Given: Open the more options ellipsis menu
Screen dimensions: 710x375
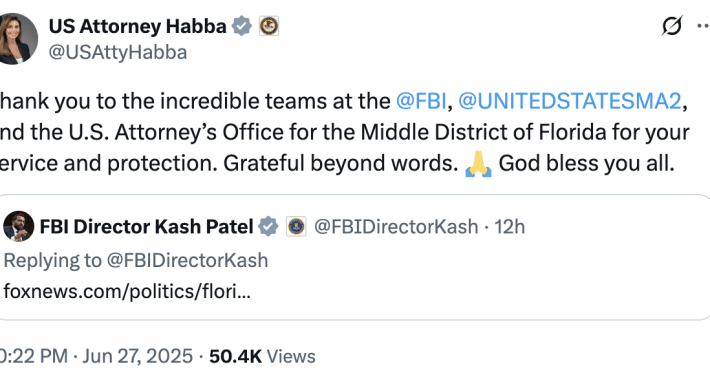Looking at the screenshot, I should coord(704,26).
